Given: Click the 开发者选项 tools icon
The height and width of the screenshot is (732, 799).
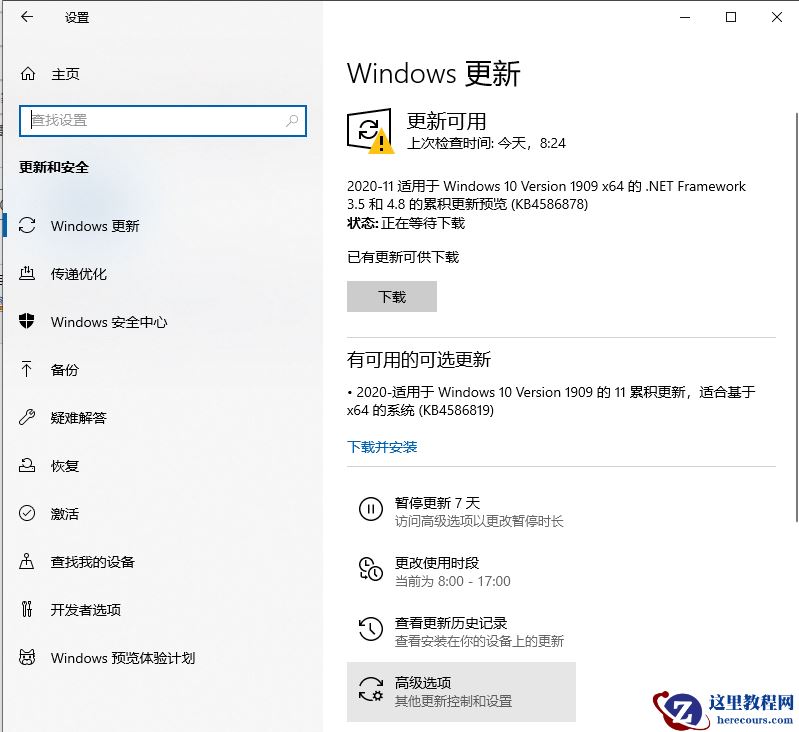Looking at the screenshot, I should (x=27, y=609).
